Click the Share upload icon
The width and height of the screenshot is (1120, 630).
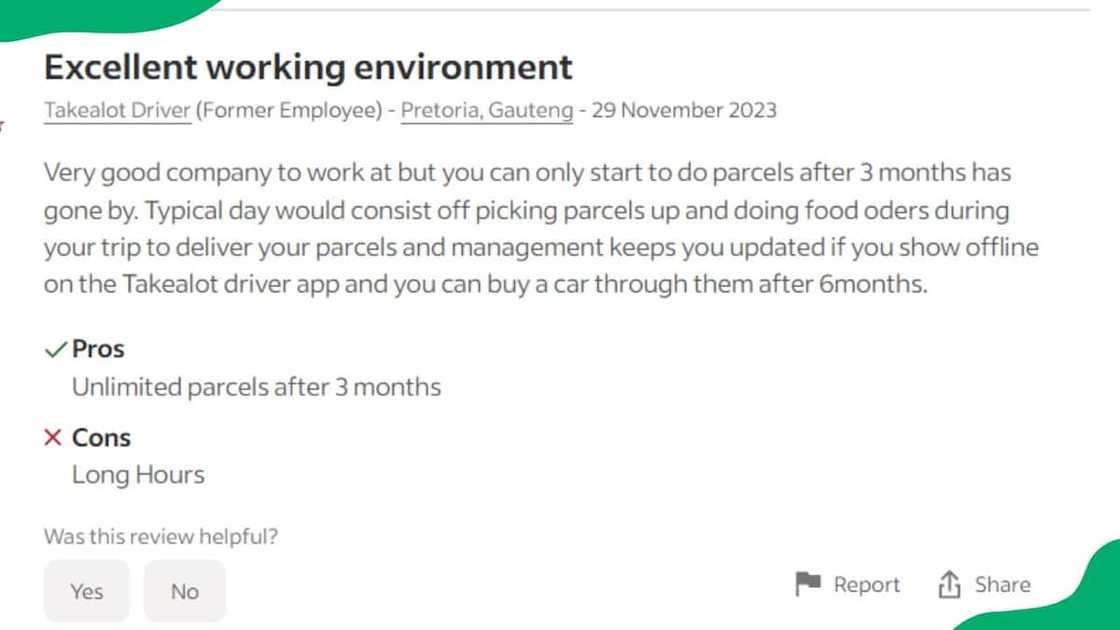[949, 585]
